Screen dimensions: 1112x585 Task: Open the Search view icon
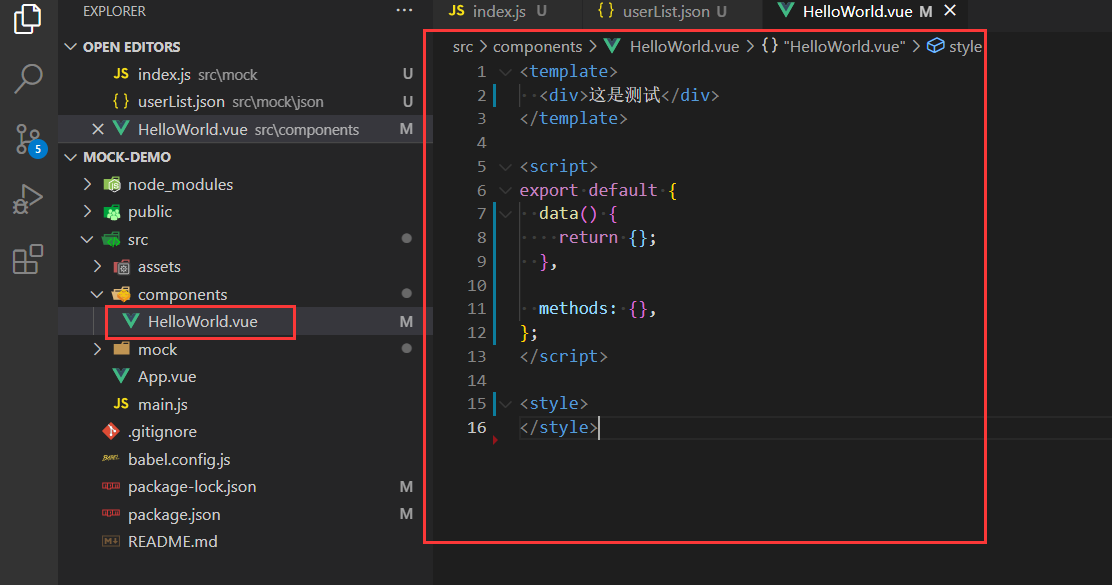(x=28, y=79)
